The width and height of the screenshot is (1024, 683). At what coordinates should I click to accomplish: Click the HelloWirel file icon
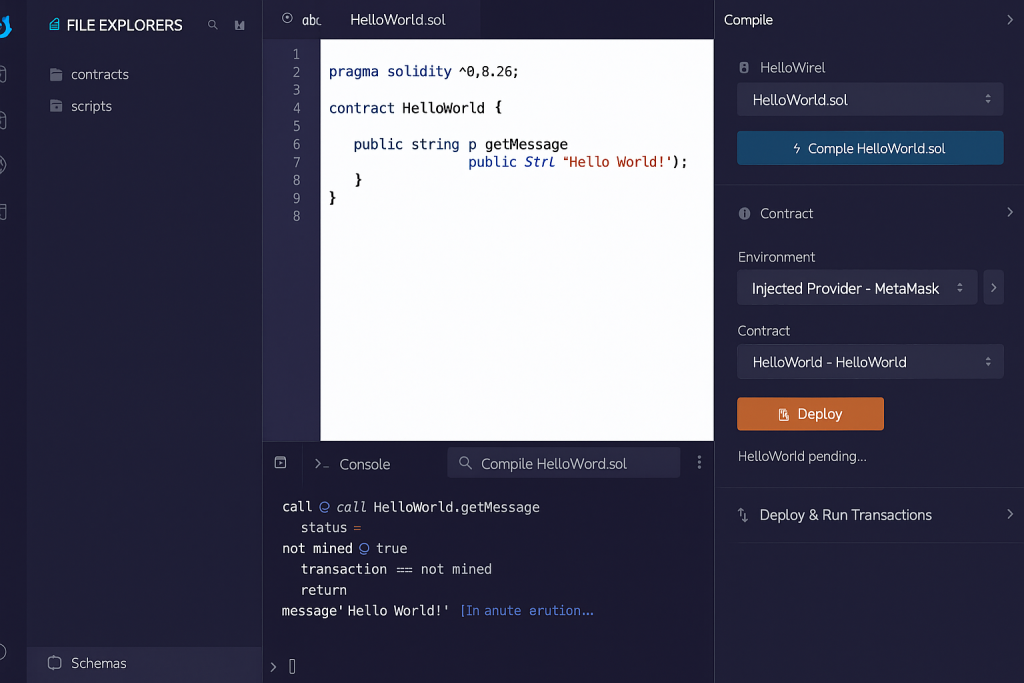(744, 67)
